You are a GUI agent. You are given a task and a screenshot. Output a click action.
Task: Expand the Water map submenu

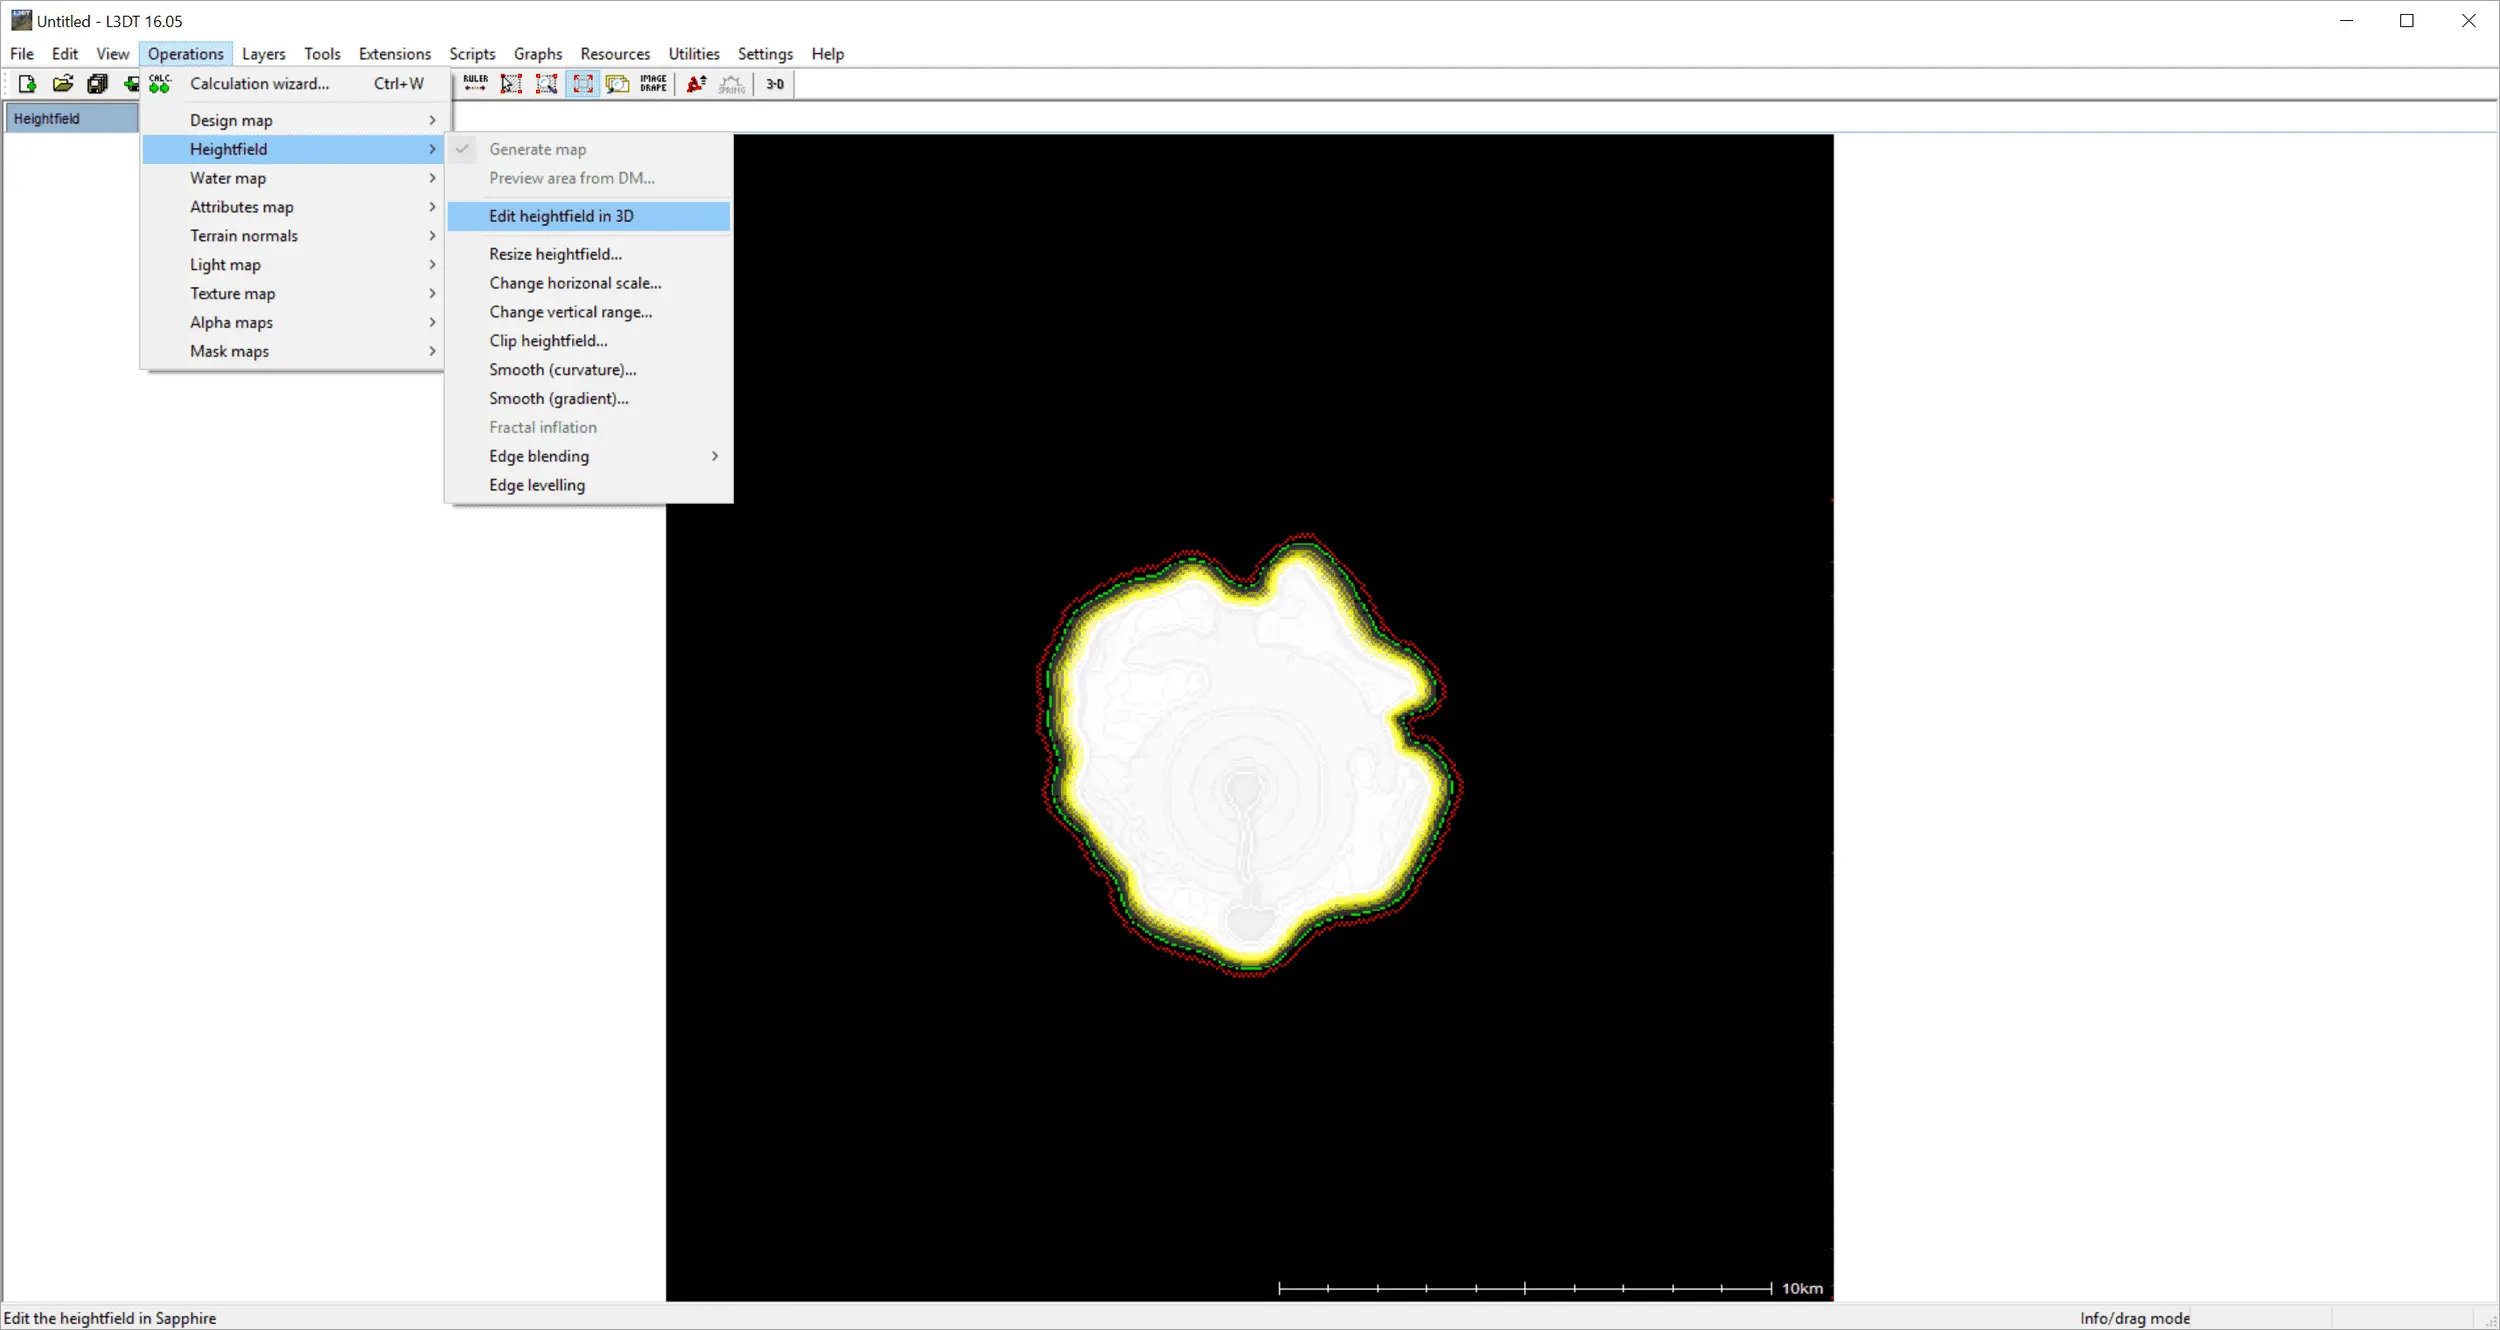click(x=293, y=178)
